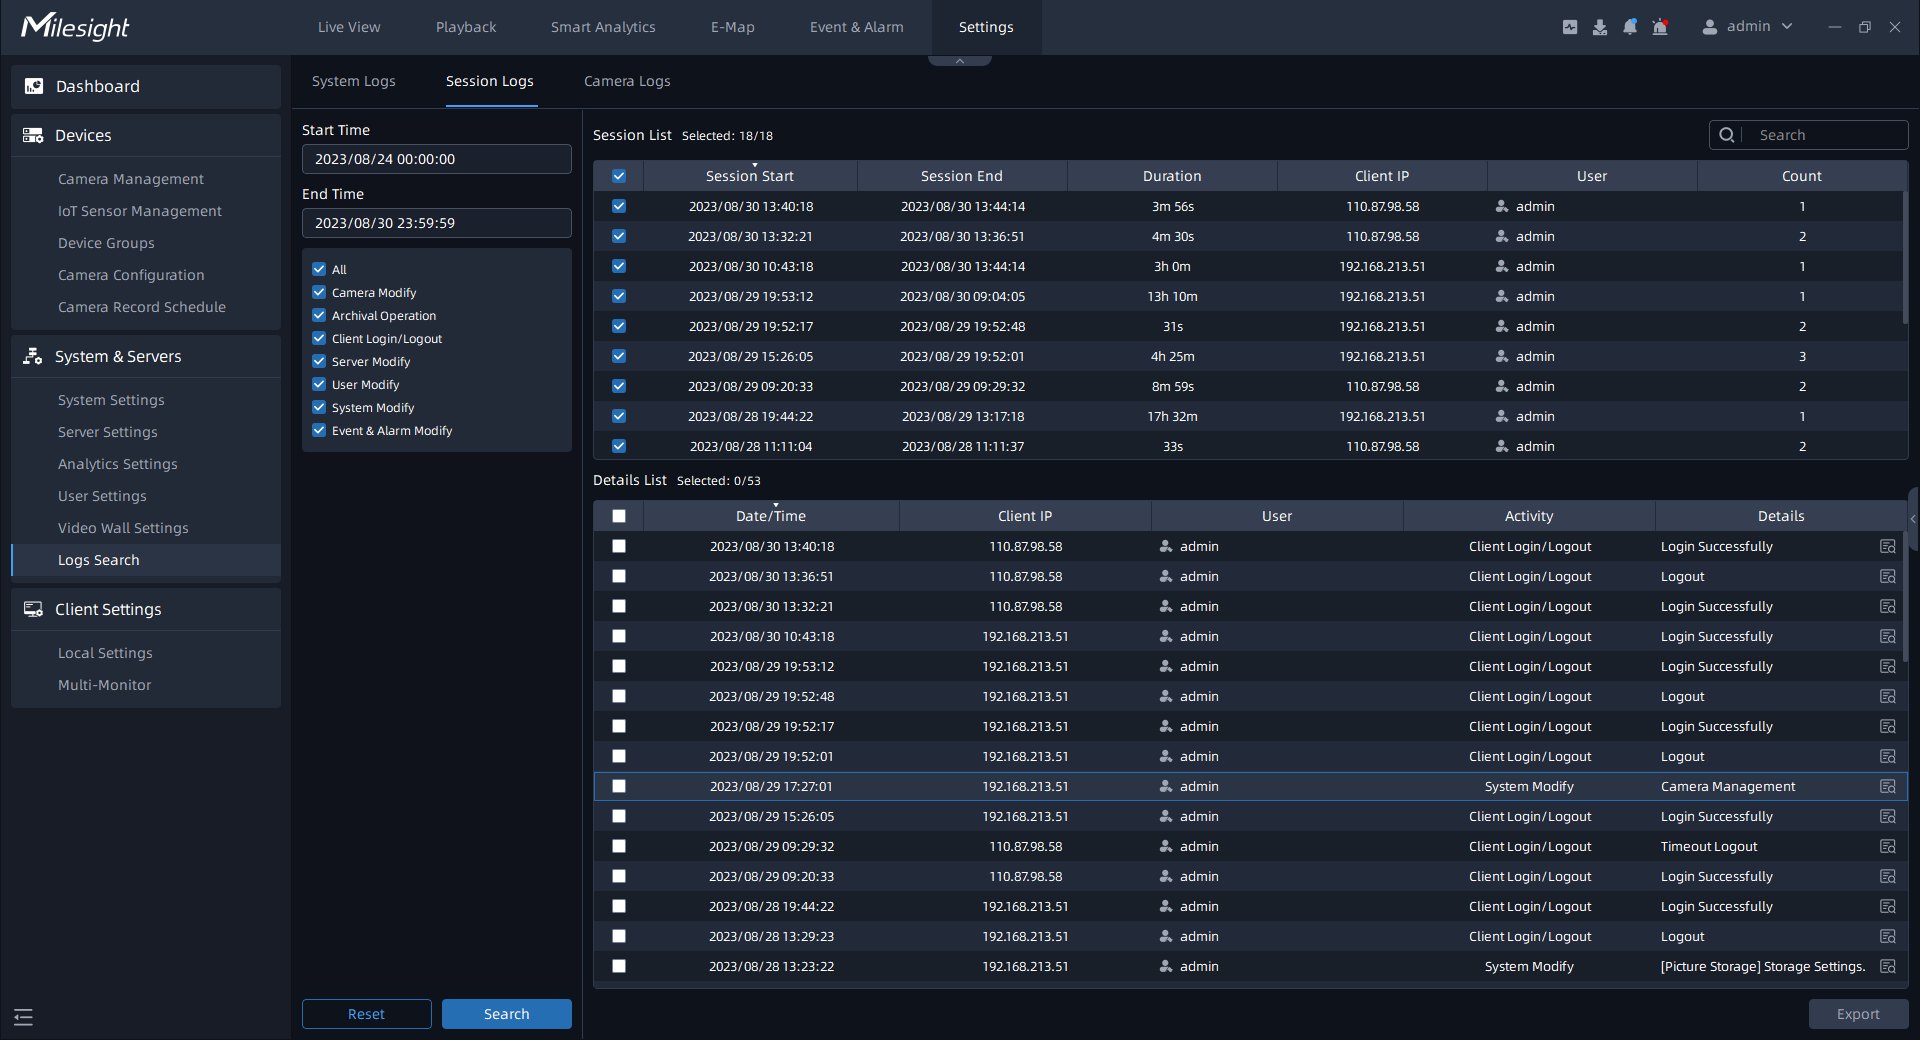1920x1040 pixels.
Task: Open the Event & Alarm menu
Action: [856, 27]
